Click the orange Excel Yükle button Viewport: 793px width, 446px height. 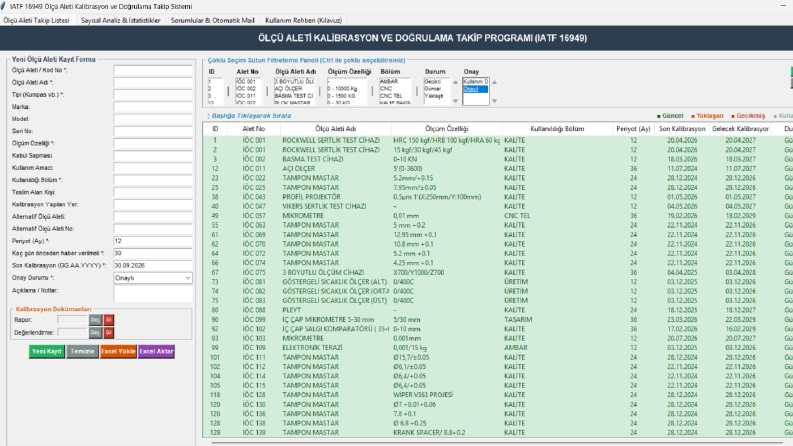(118, 351)
